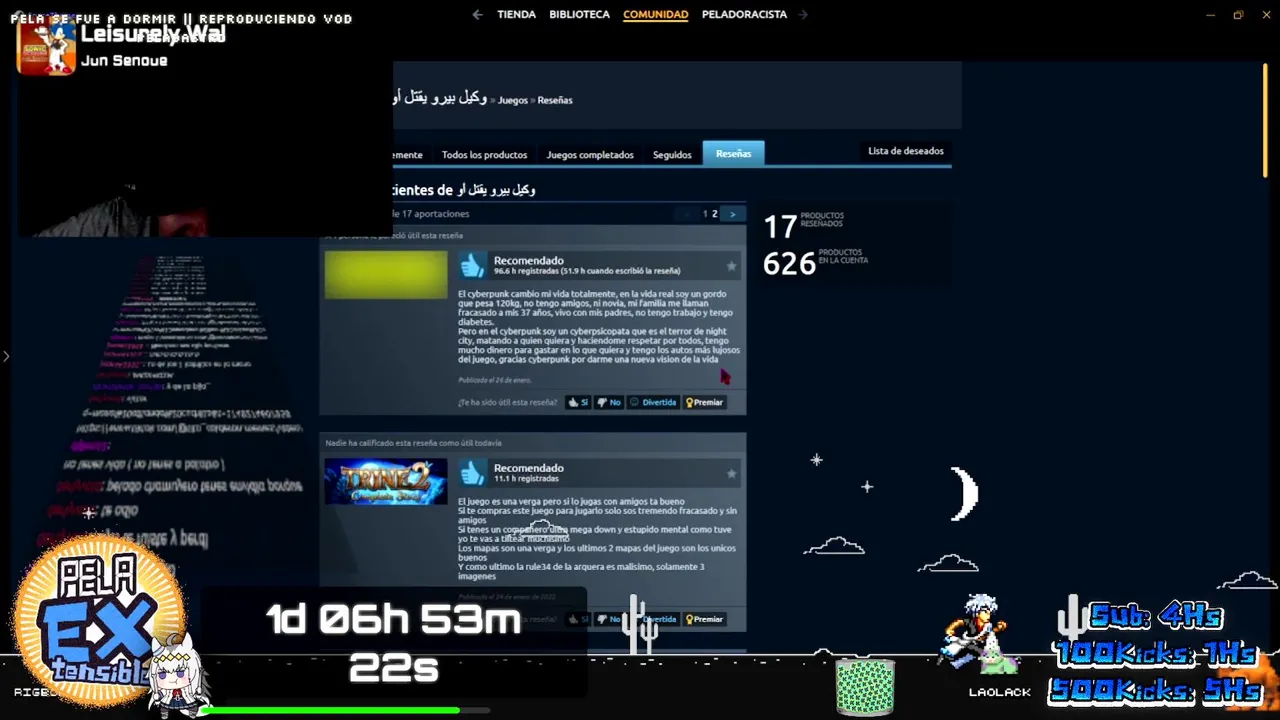The width and height of the screenshot is (1280, 720).
Task: Open the Recomendado title of Cyberpunk review
Action: click(x=528, y=260)
